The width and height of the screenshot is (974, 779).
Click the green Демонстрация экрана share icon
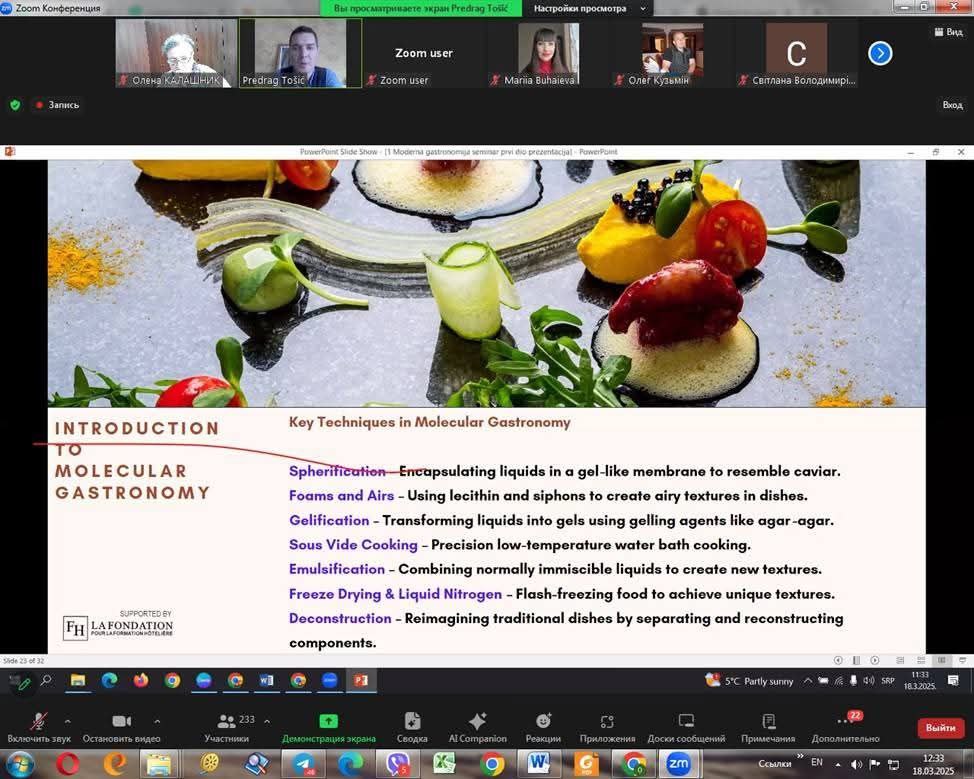point(328,721)
